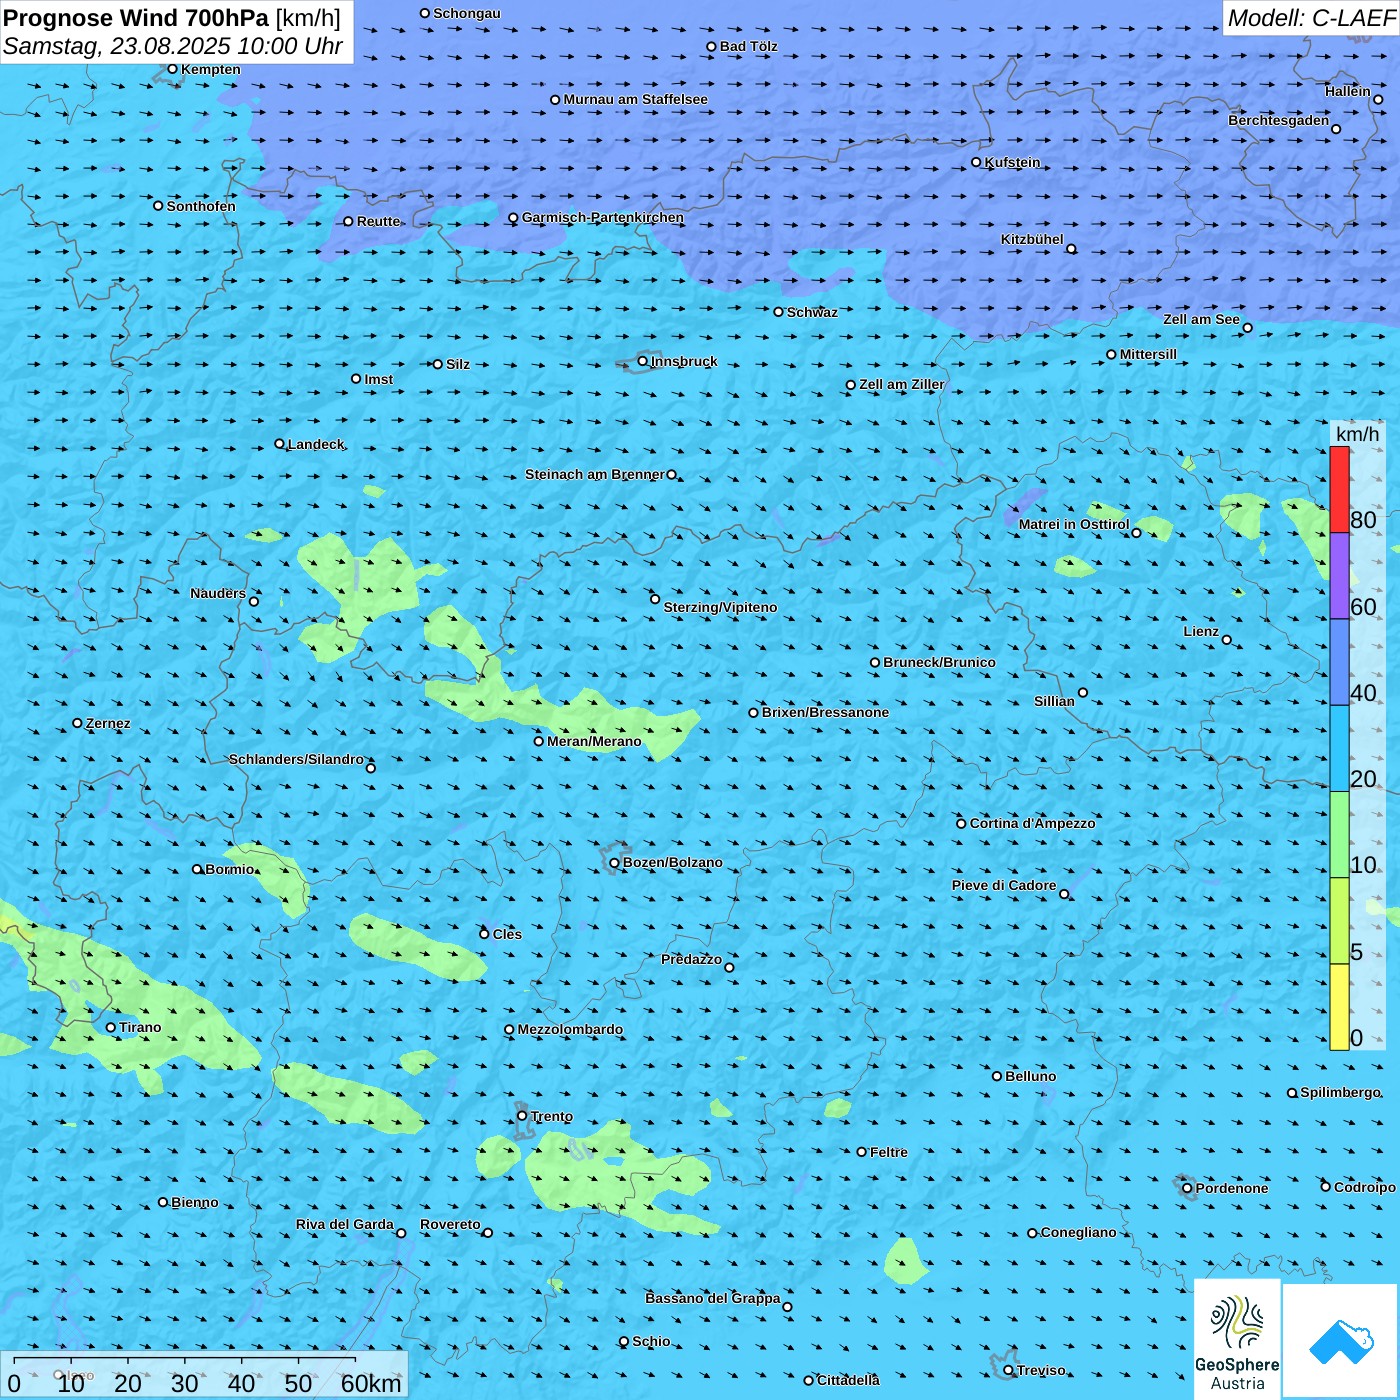The width and height of the screenshot is (1400, 1400).
Task: Click the Kitzbühel label
Action: 1032,239
